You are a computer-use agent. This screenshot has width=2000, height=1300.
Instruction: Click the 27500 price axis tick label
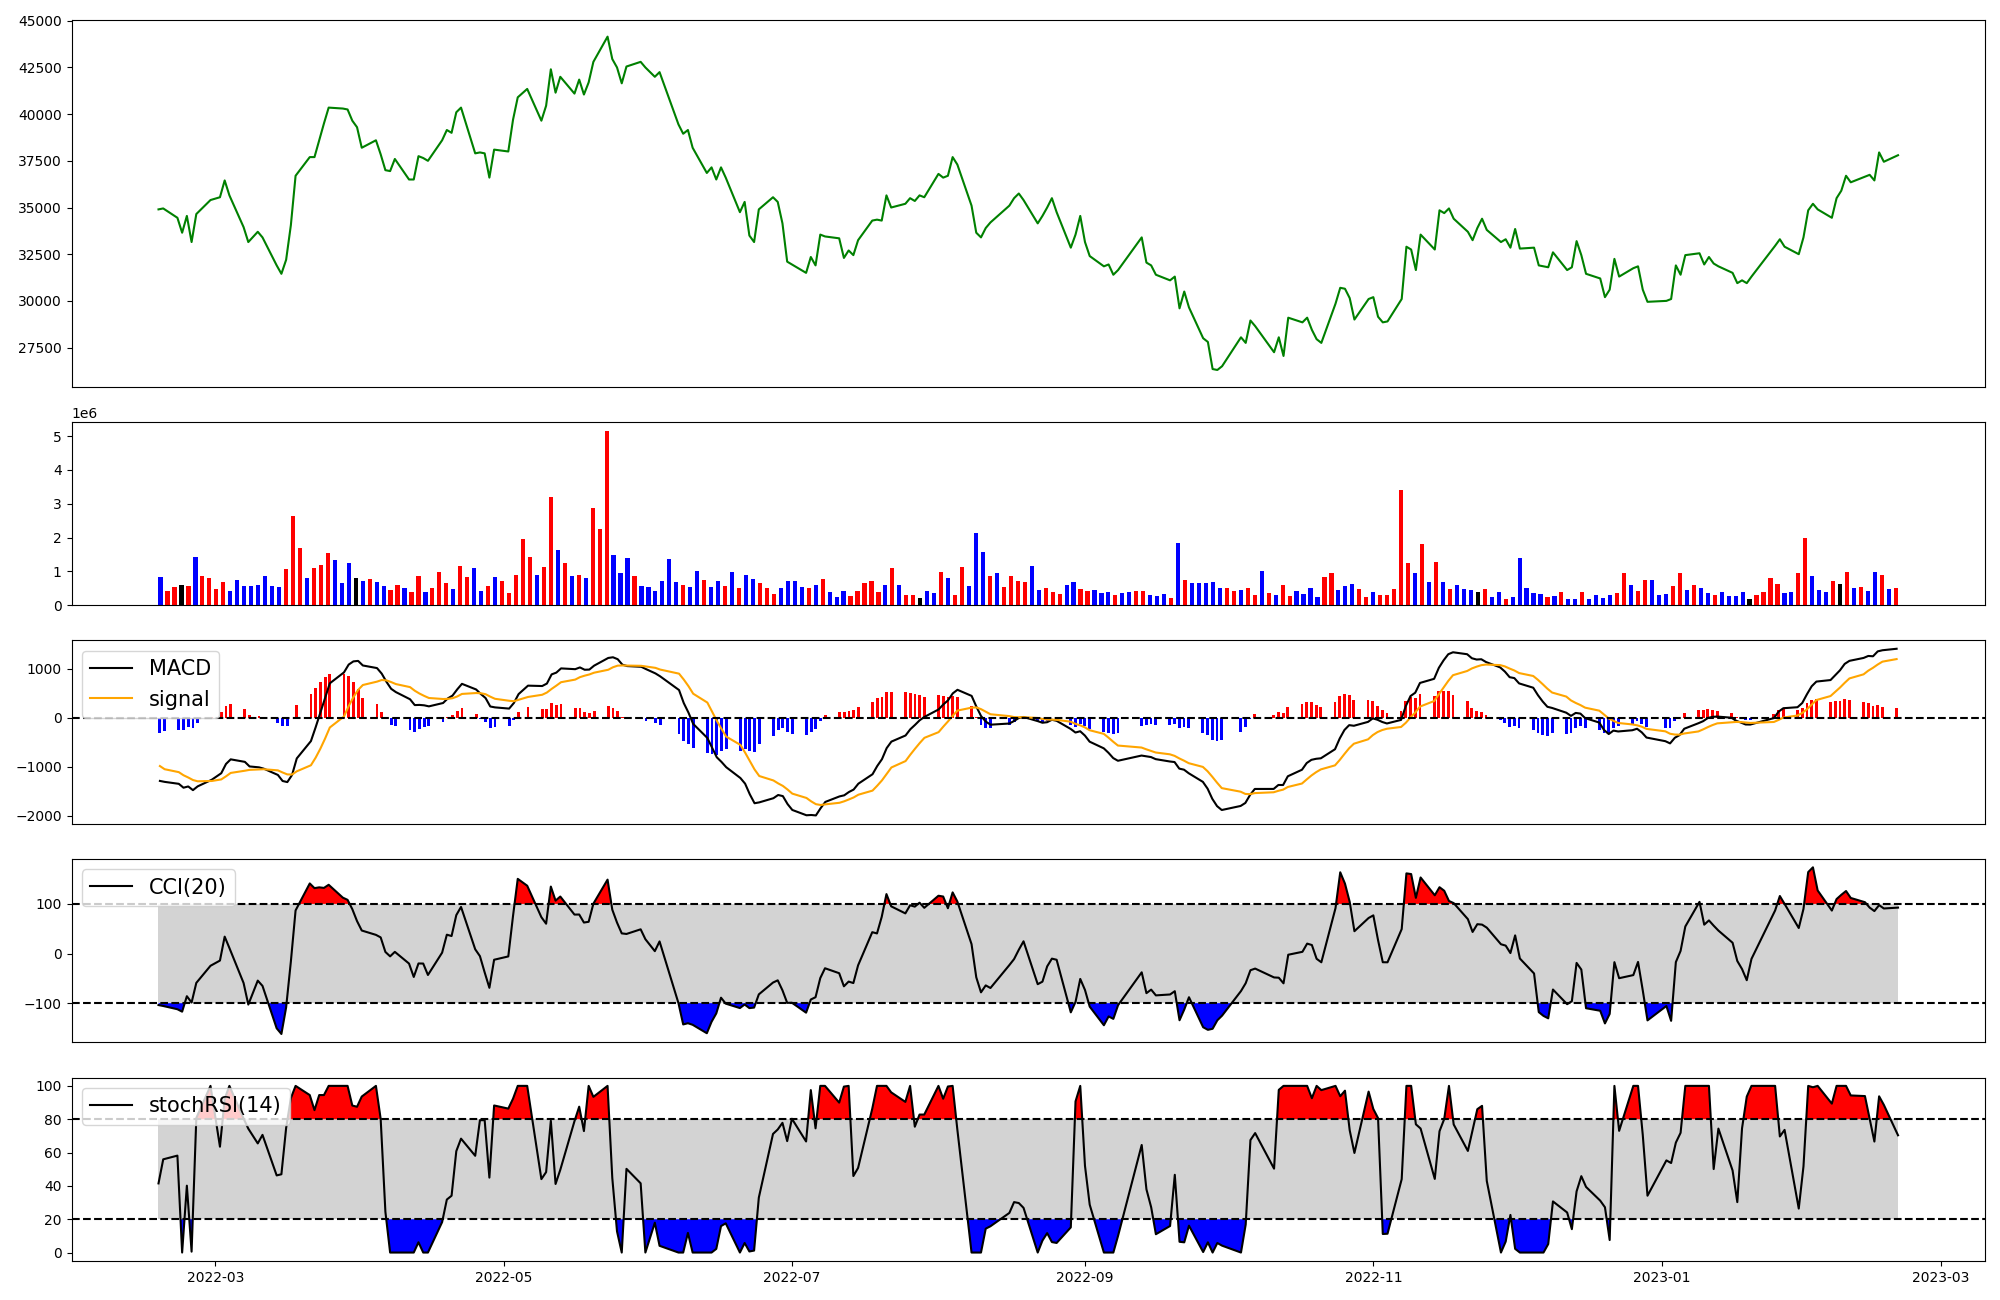pos(40,348)
